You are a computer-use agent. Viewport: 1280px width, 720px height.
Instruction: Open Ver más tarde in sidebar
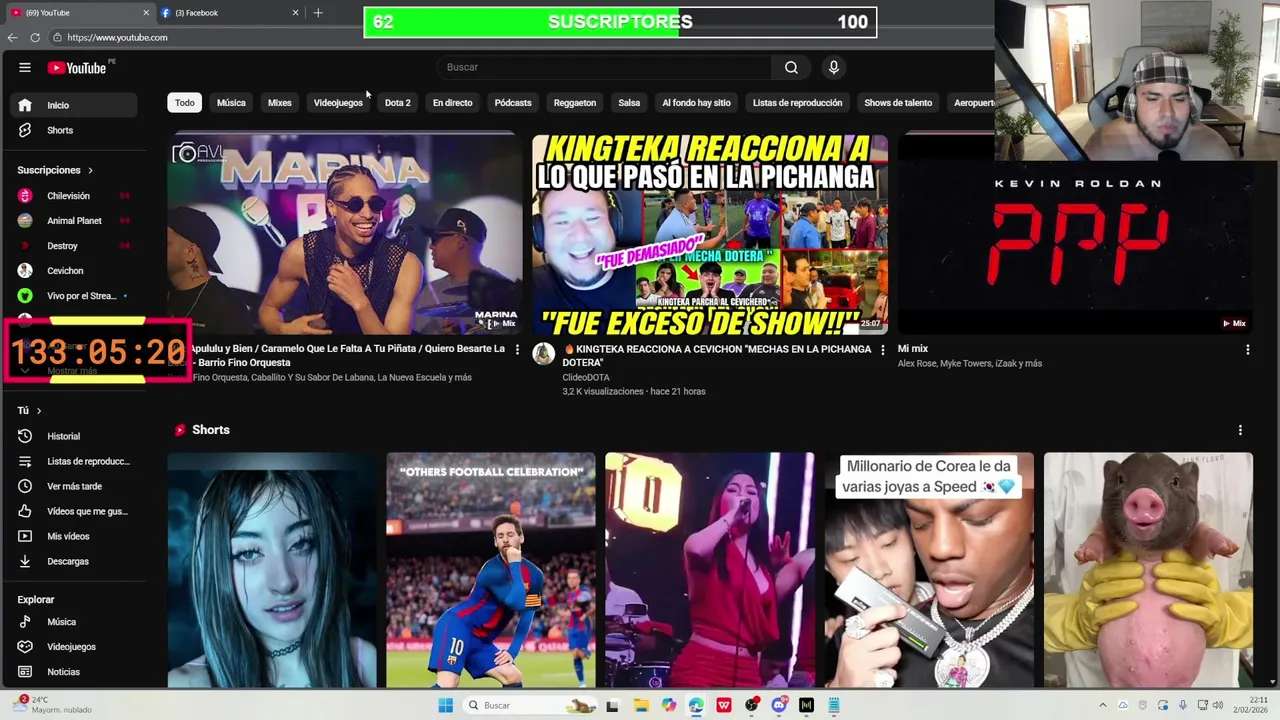click(74, 486)
